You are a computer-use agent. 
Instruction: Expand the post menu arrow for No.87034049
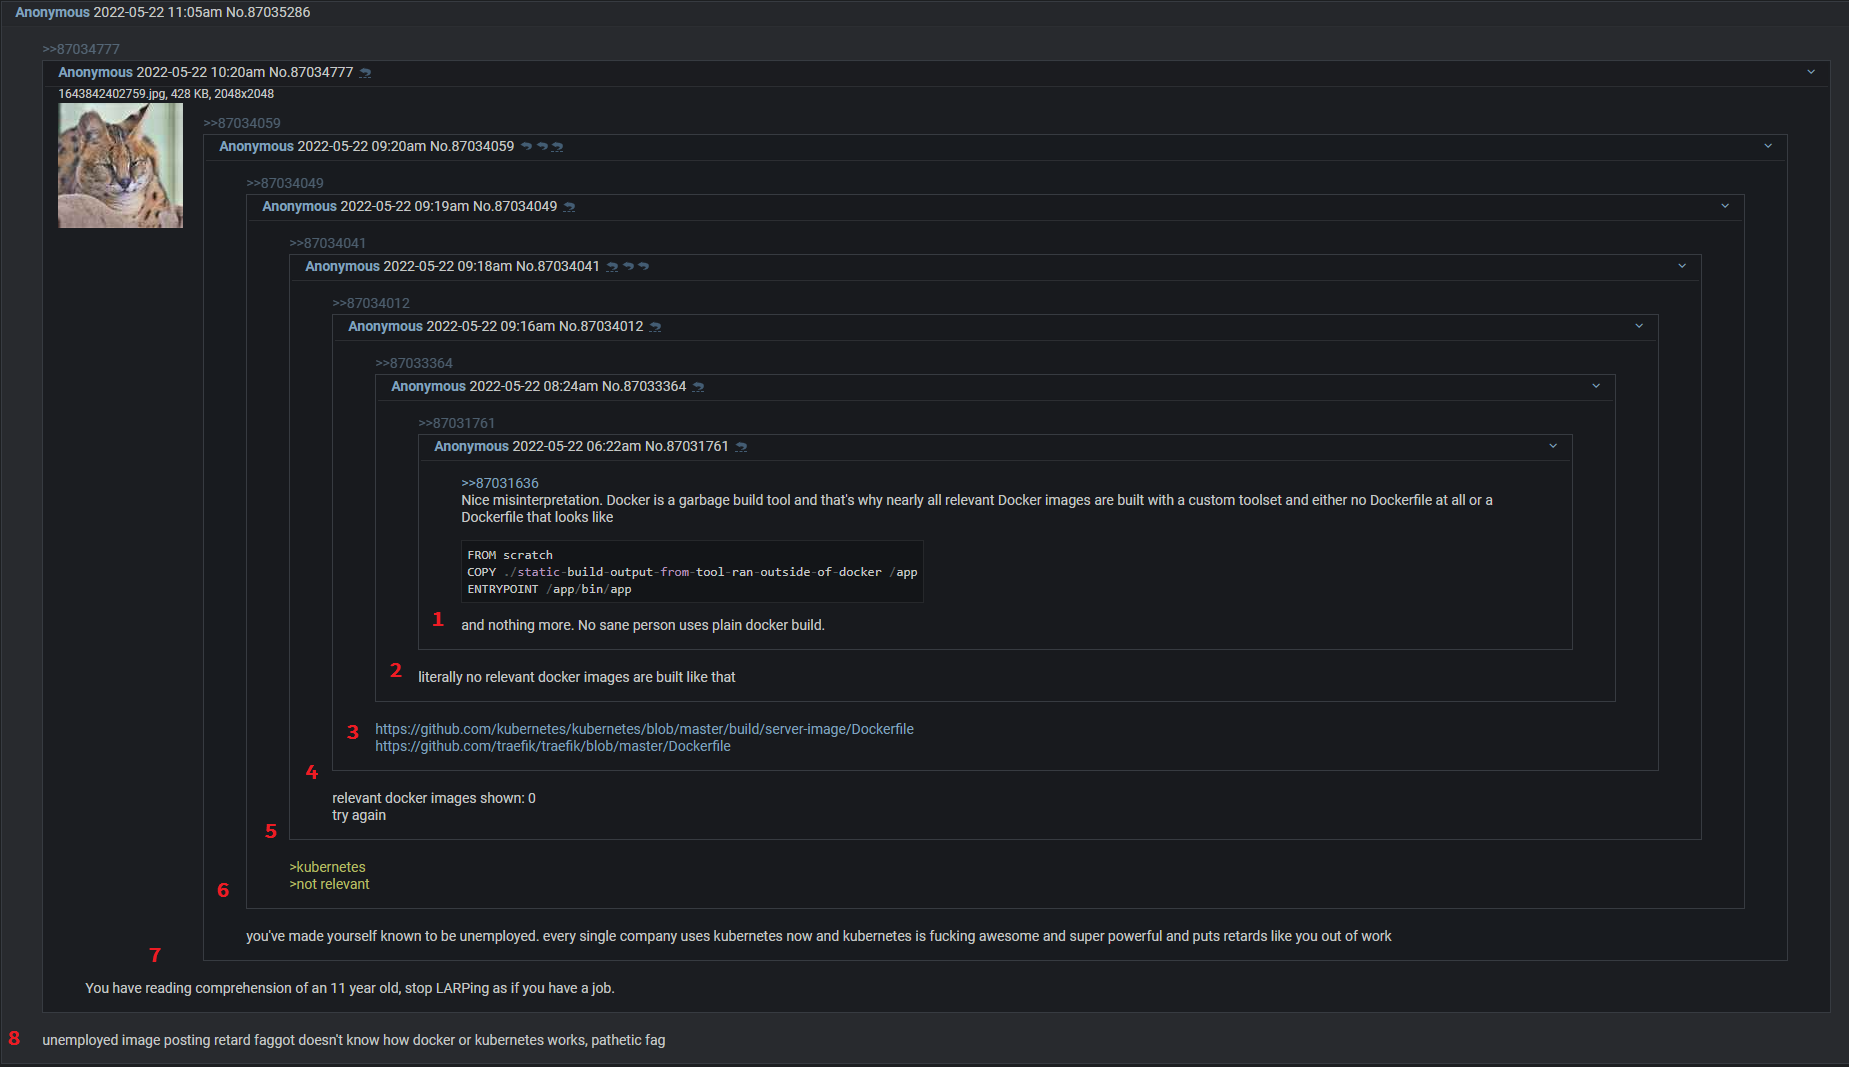1725,206
